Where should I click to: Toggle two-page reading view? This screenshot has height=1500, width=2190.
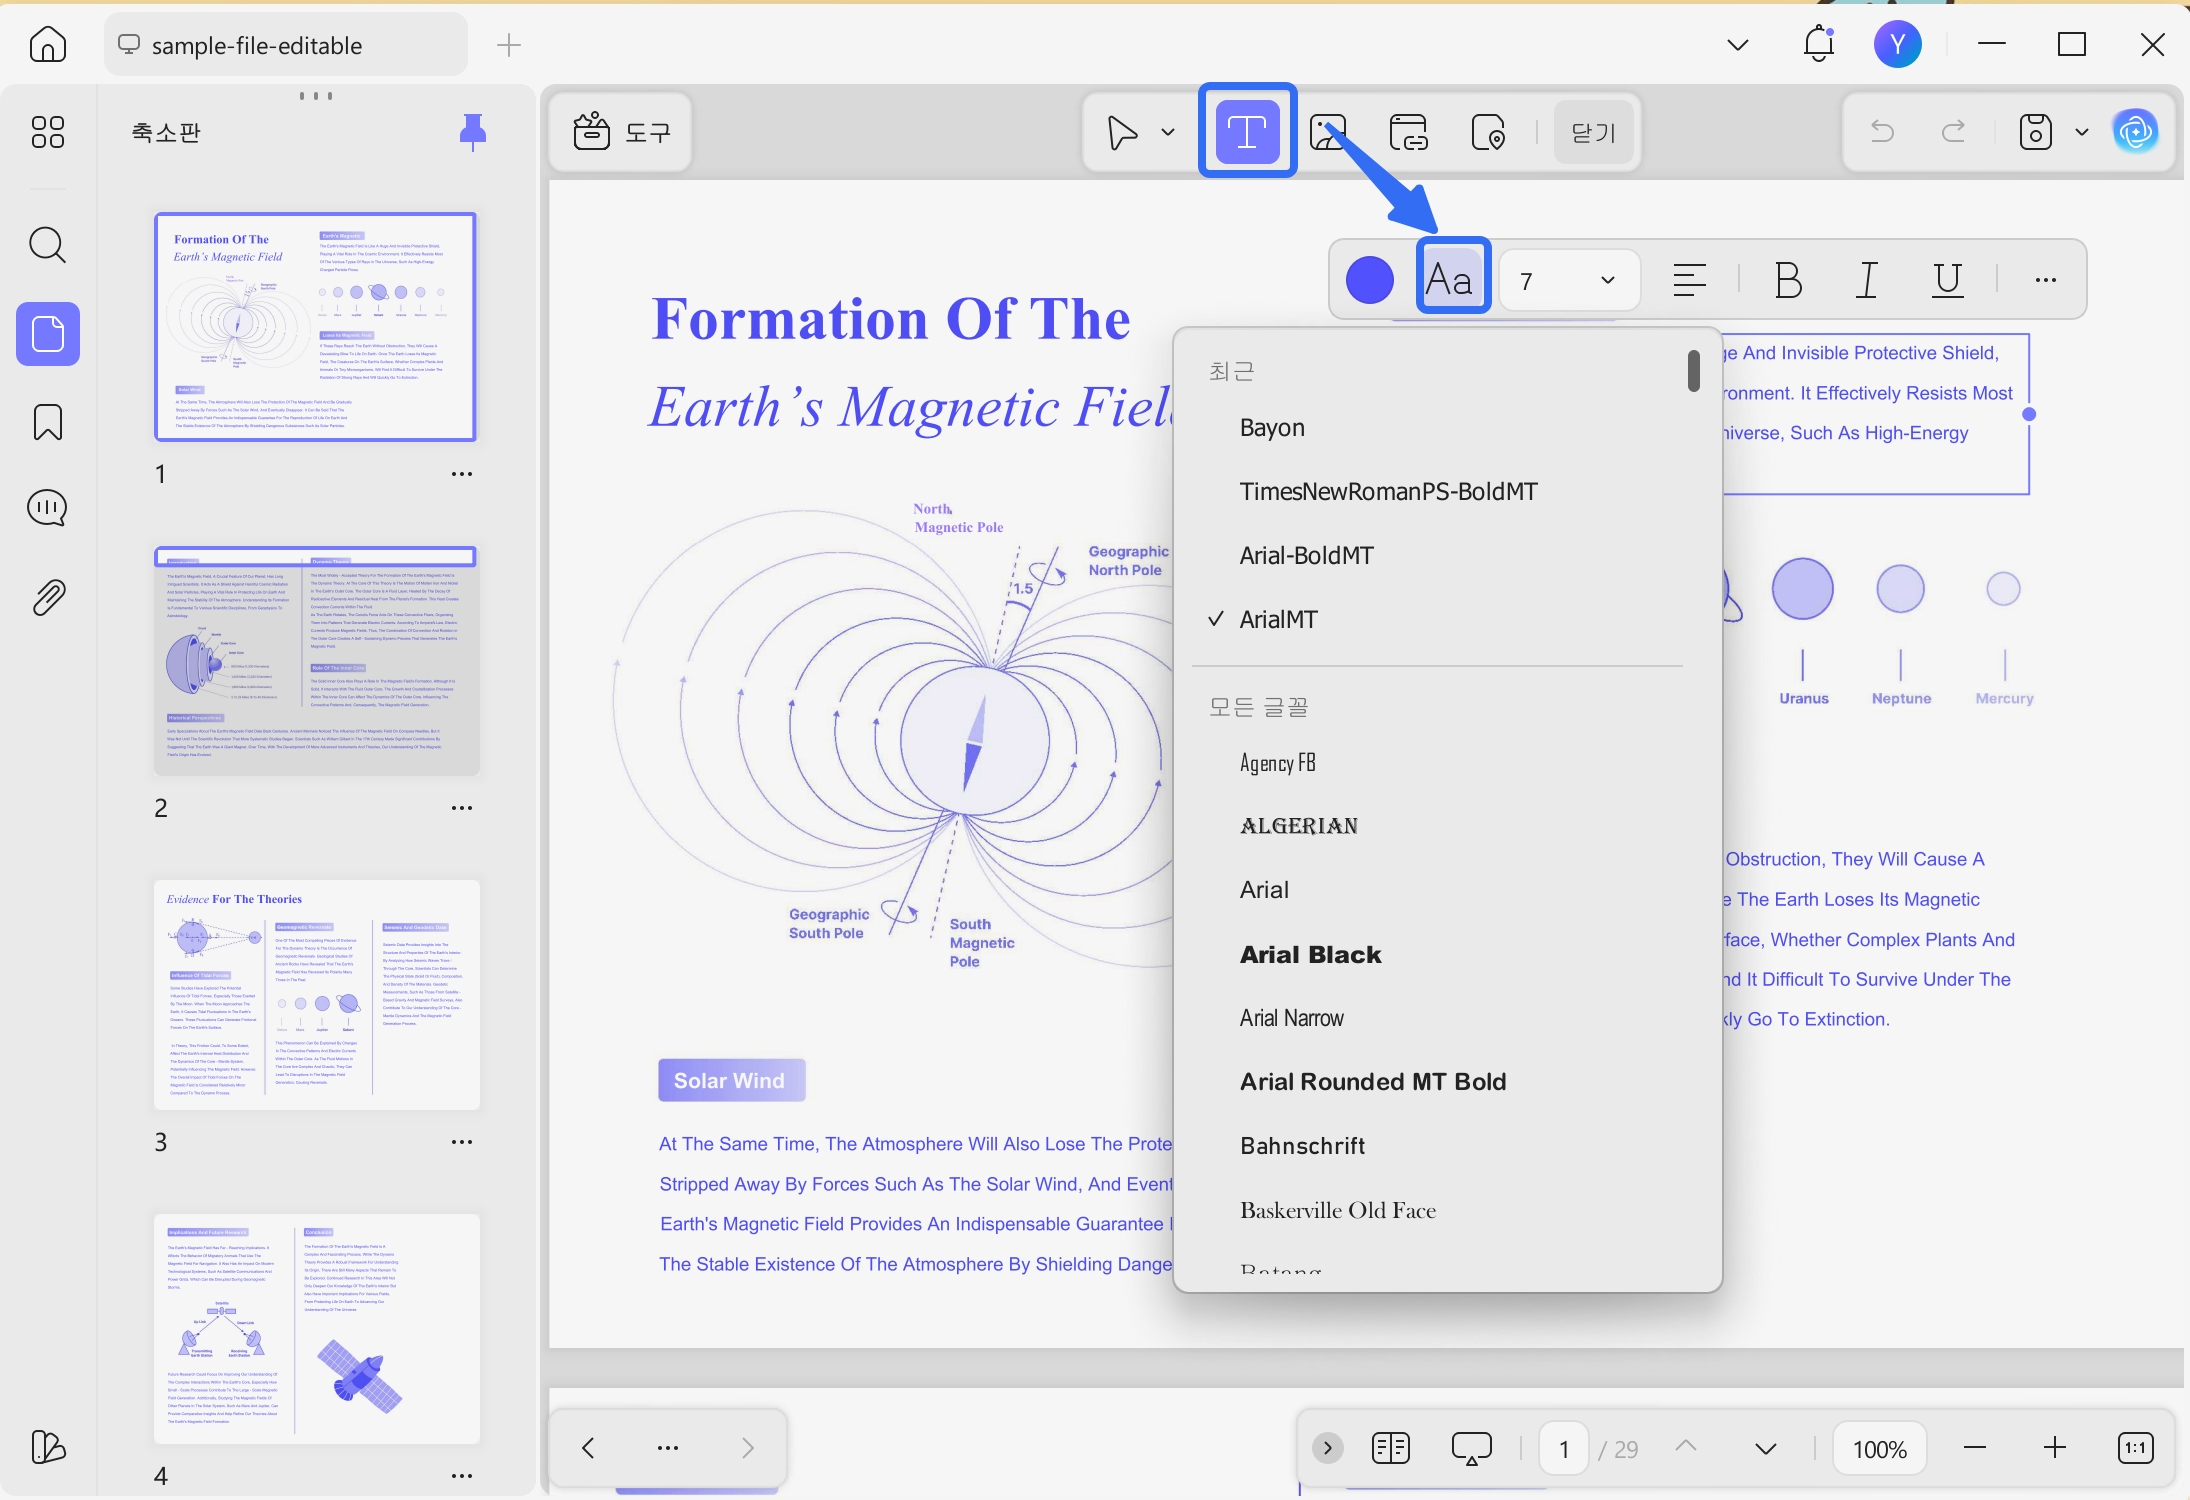1391,1448
